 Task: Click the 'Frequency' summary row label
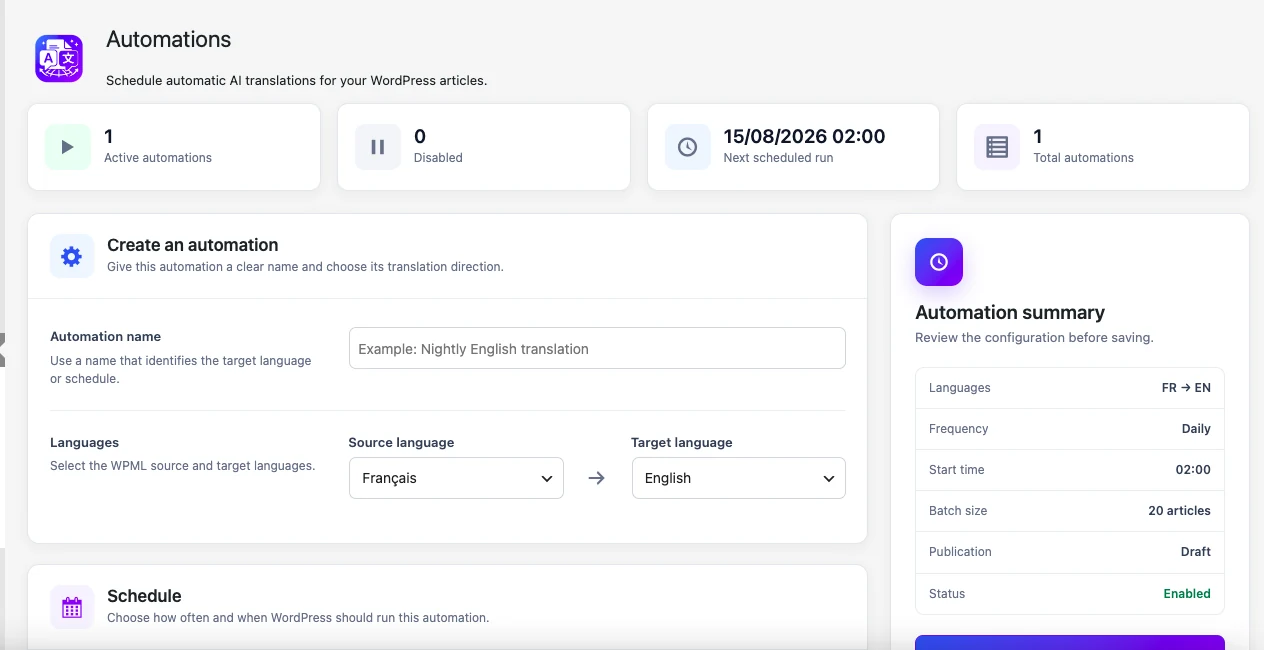pos(958,429)
